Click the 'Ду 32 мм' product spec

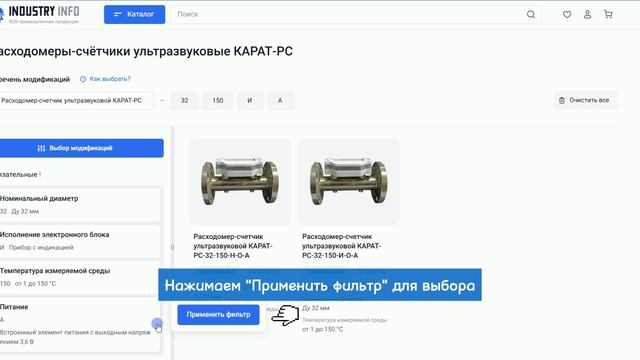[x=316, y=308]
